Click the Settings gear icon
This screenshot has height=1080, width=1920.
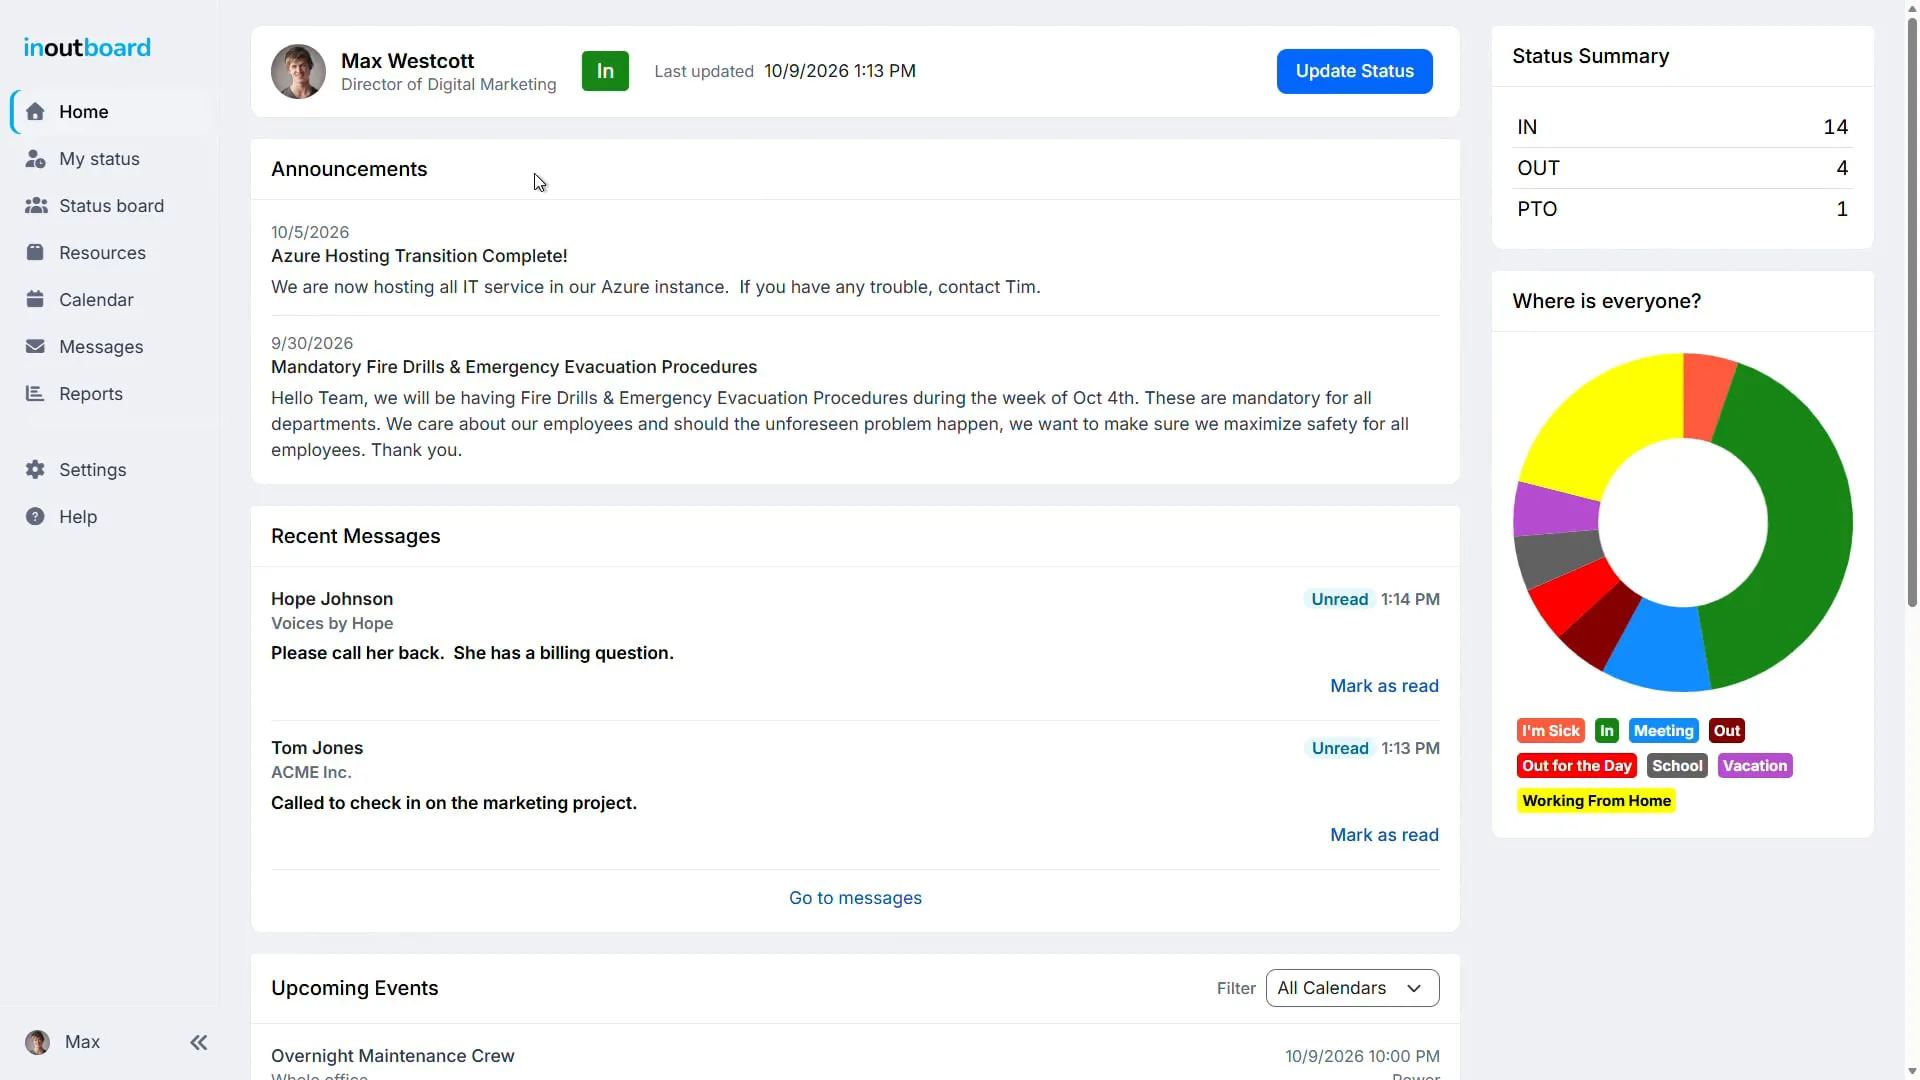(35, 470)
